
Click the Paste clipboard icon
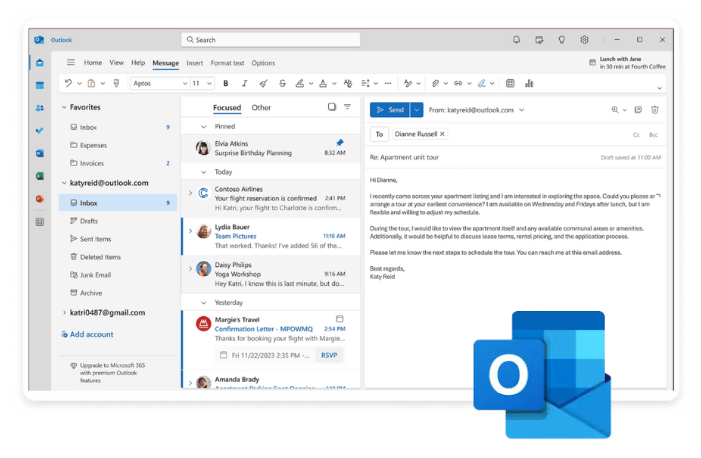click(91, 83)
